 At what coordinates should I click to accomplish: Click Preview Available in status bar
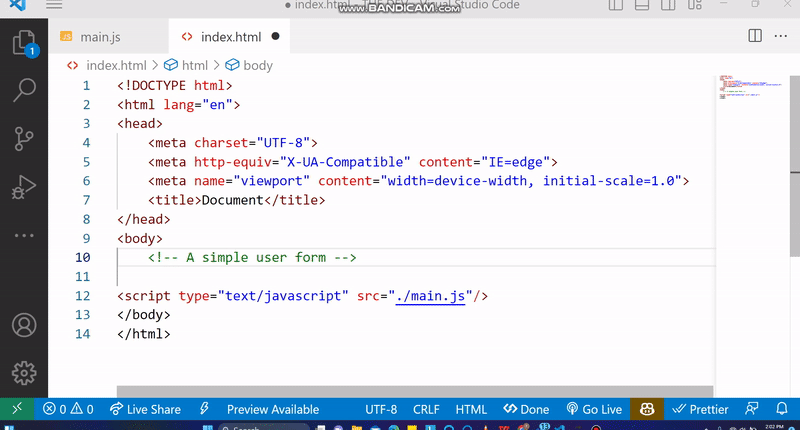(x=273, y=409)
